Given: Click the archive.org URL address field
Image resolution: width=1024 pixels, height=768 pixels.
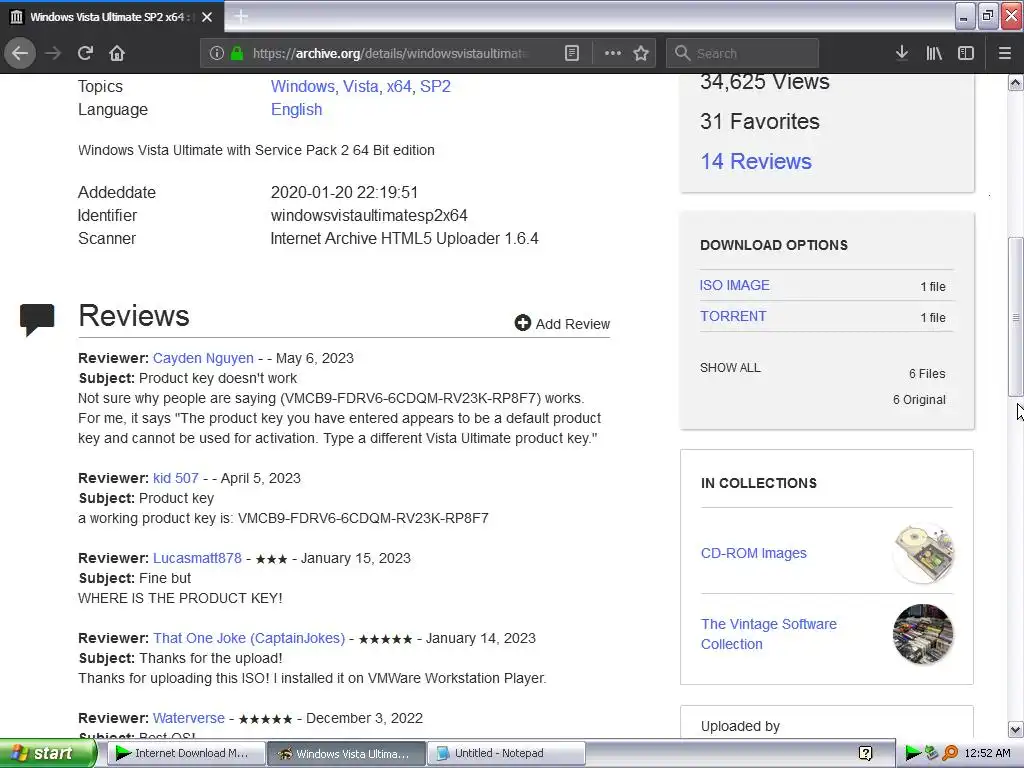Looking at the screenshot, I should 389,53.
